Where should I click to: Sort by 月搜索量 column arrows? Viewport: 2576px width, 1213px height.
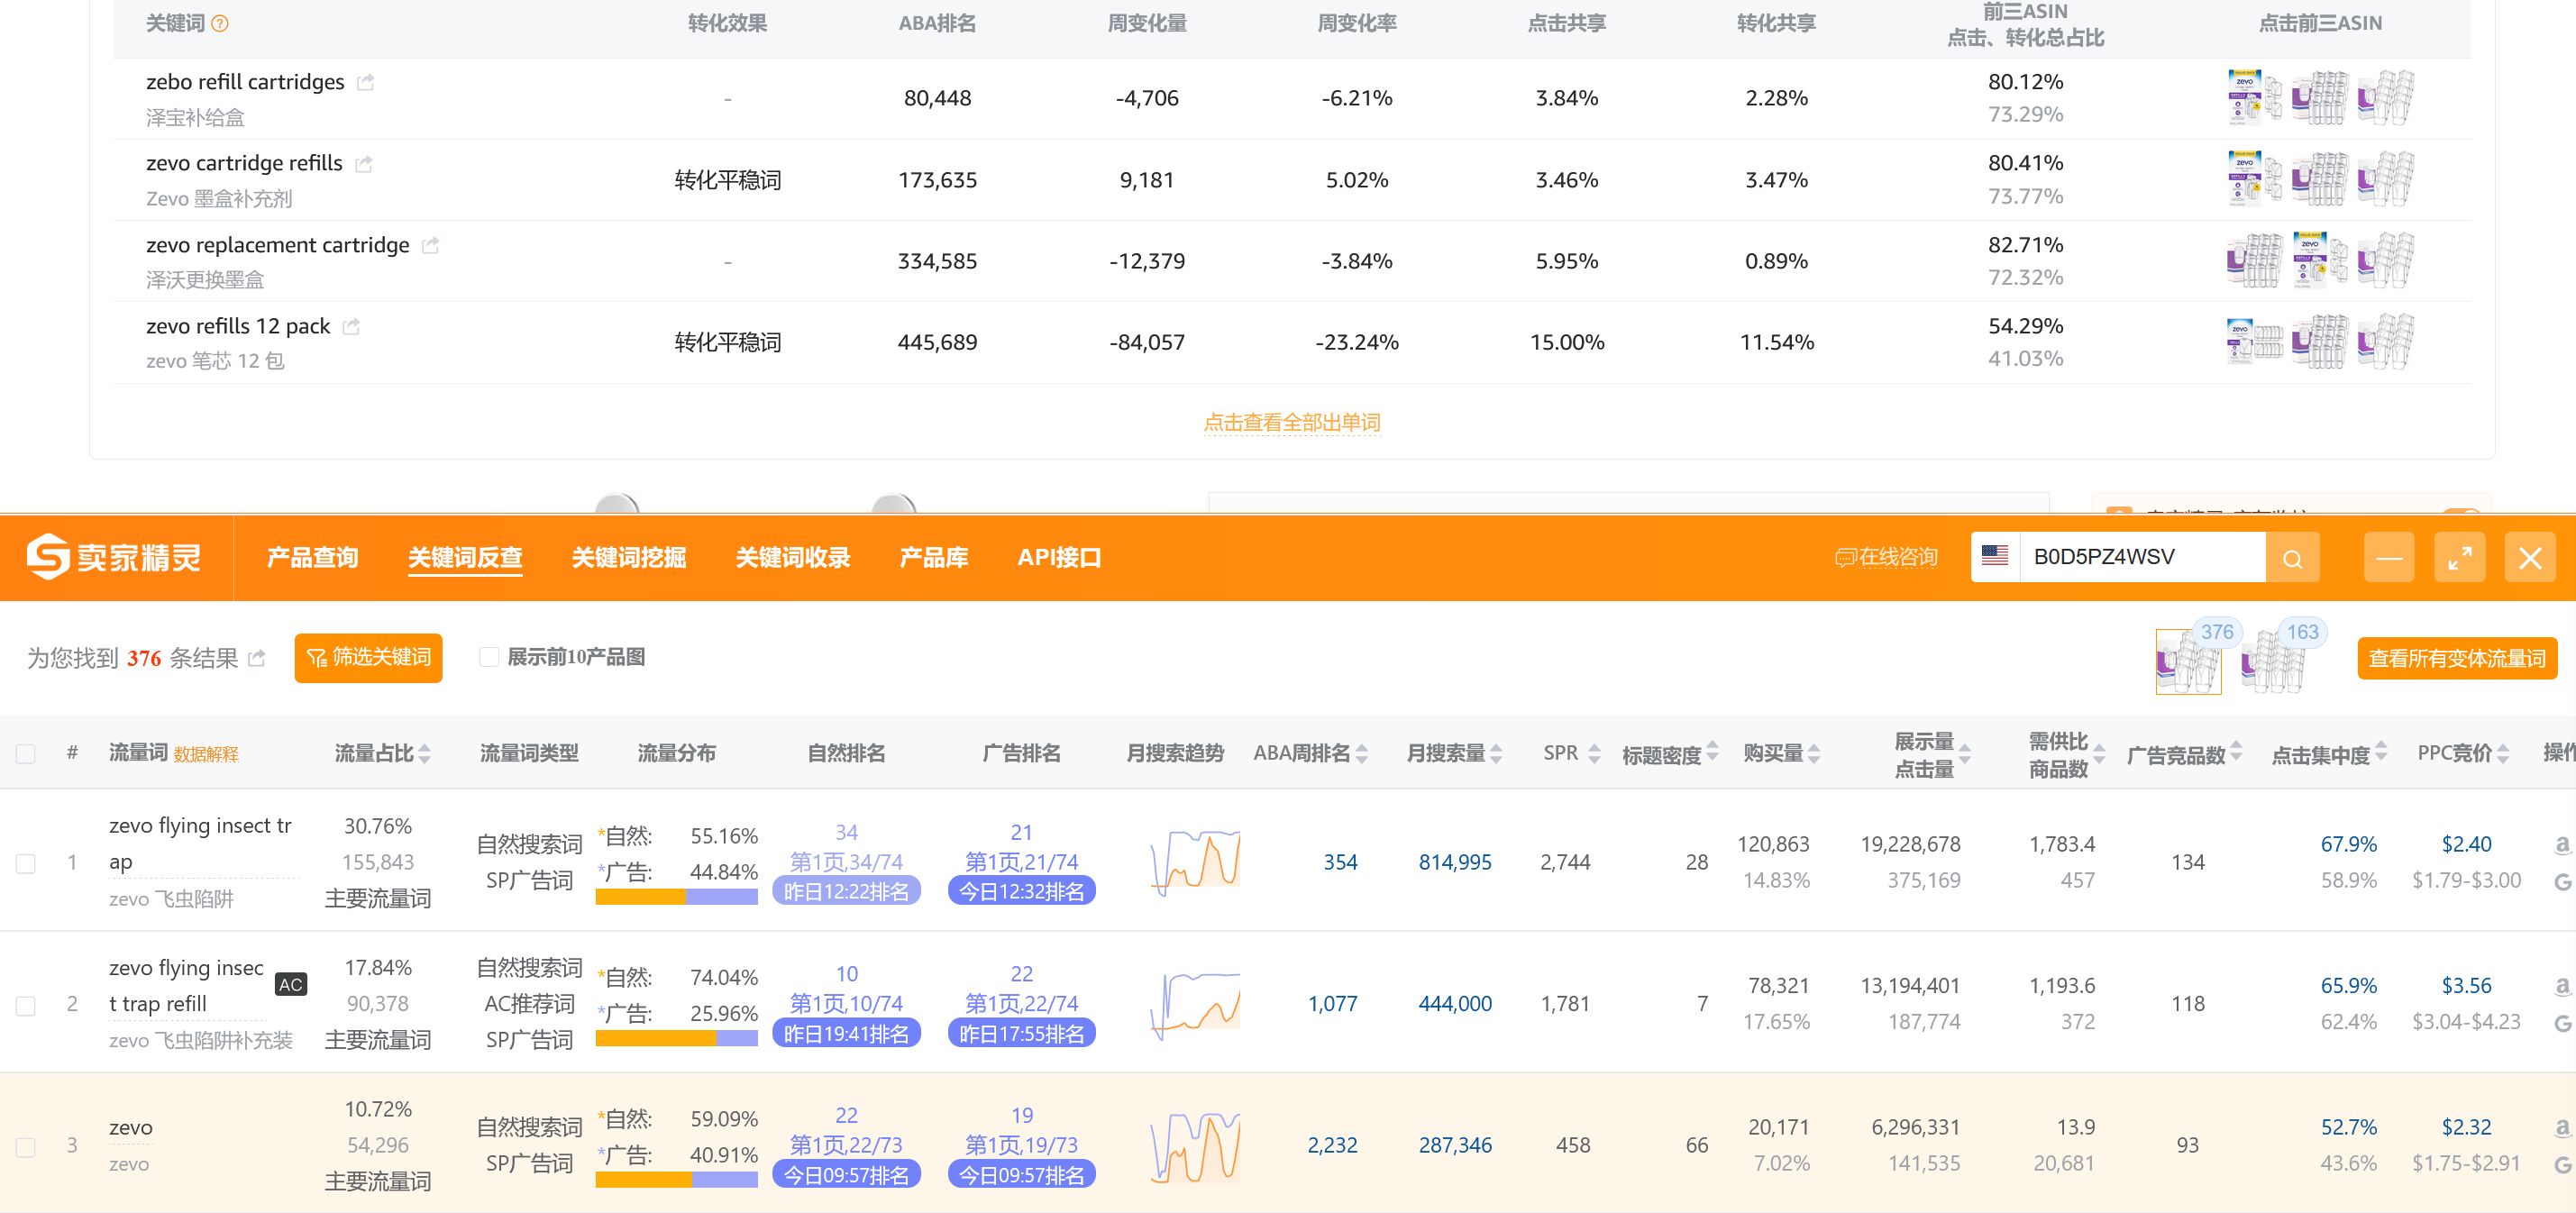(x=1496, y=754)
